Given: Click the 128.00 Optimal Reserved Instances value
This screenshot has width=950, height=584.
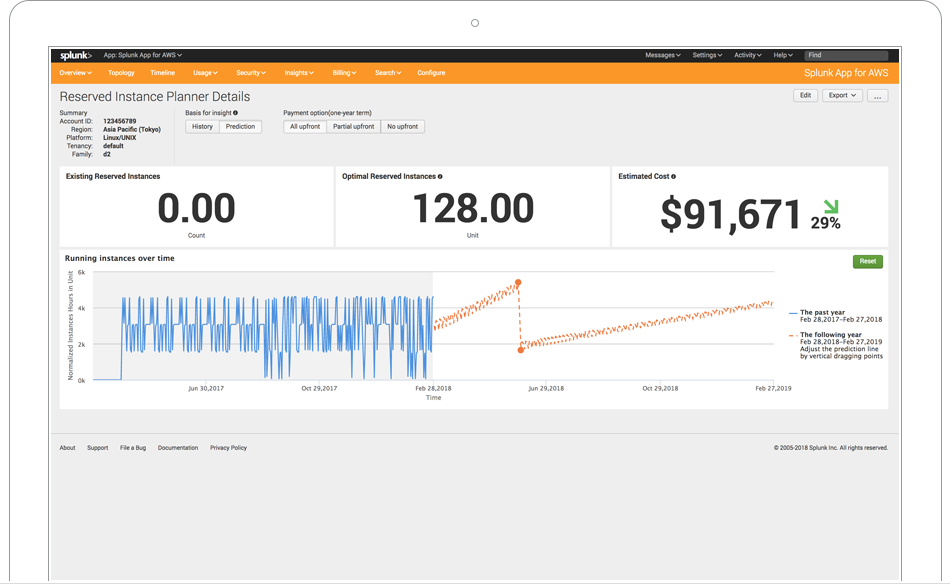Looking at the screenshot, I should tap(473, 208).
